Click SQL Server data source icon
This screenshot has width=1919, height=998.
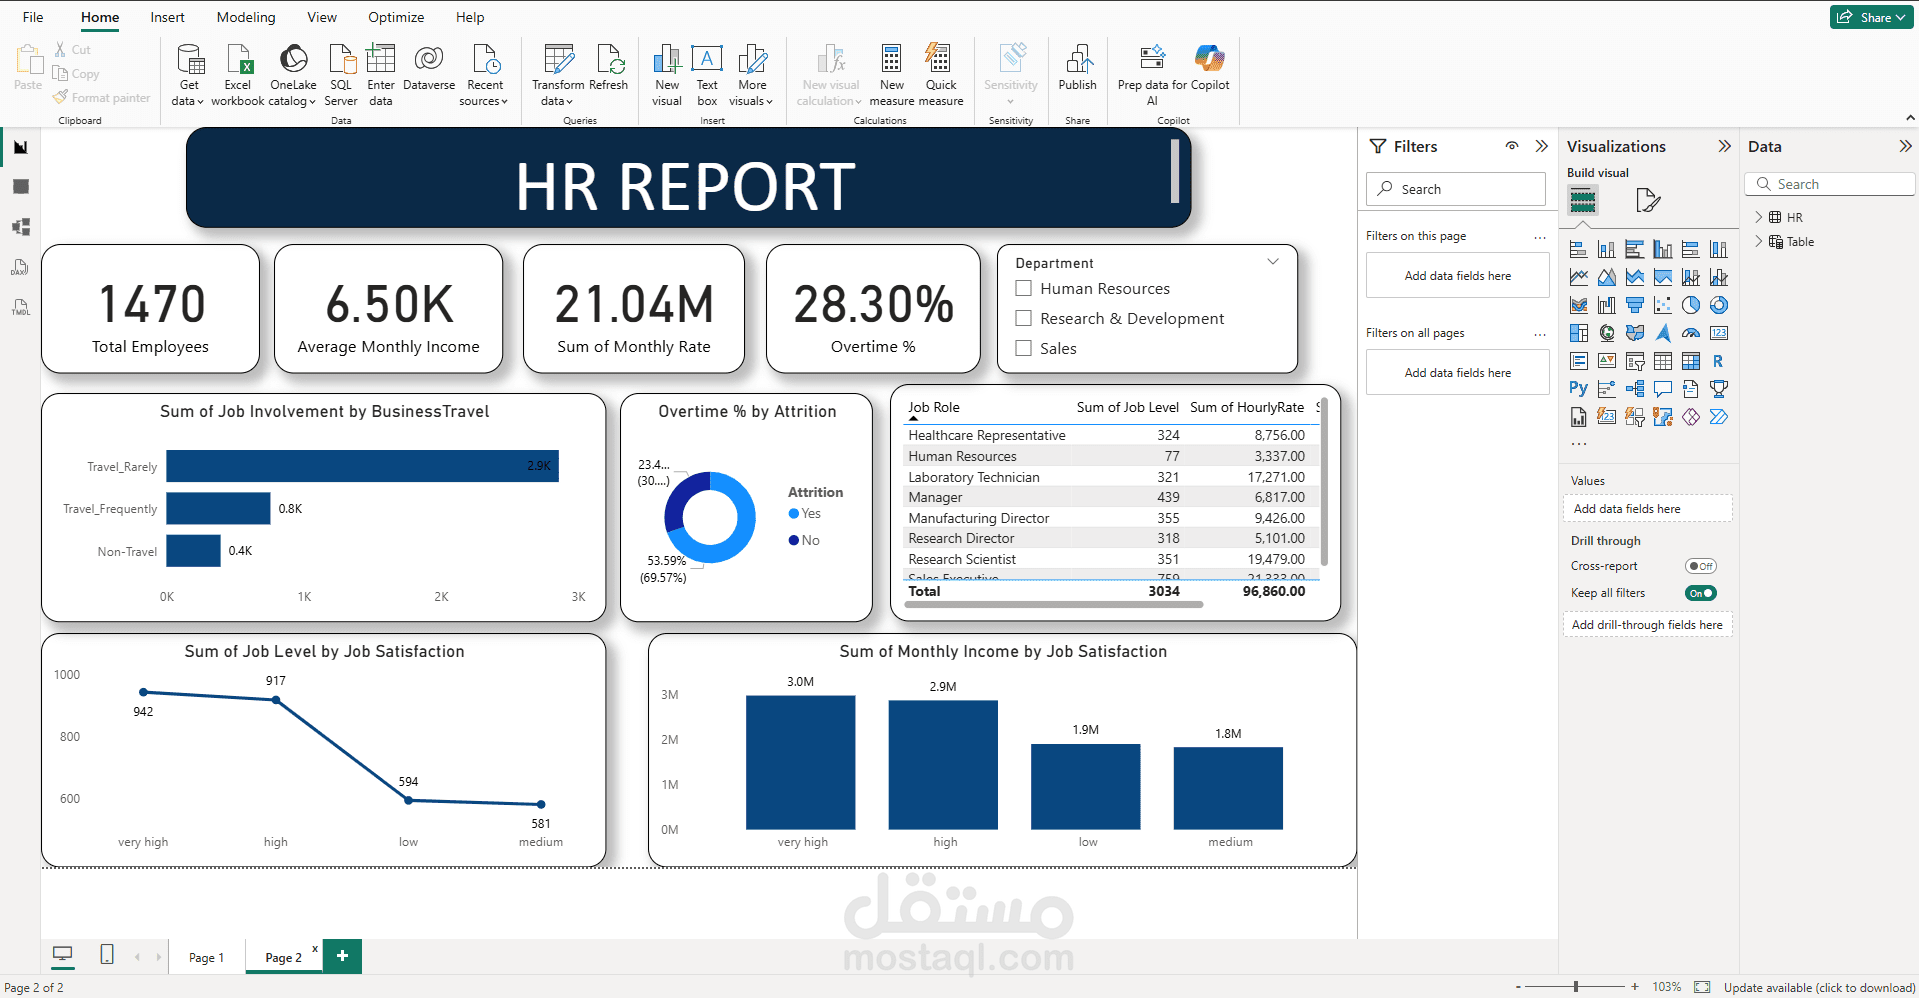341,75
